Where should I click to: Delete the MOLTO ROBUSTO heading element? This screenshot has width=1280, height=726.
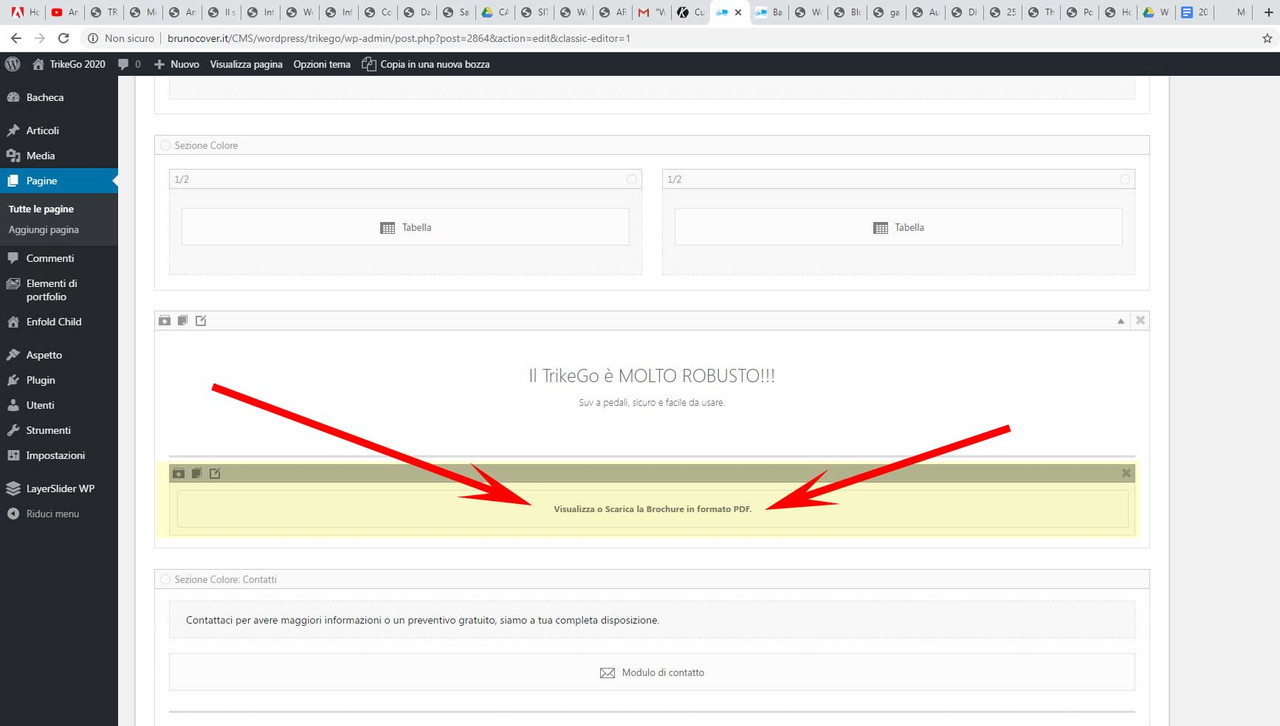[1140, 320]
